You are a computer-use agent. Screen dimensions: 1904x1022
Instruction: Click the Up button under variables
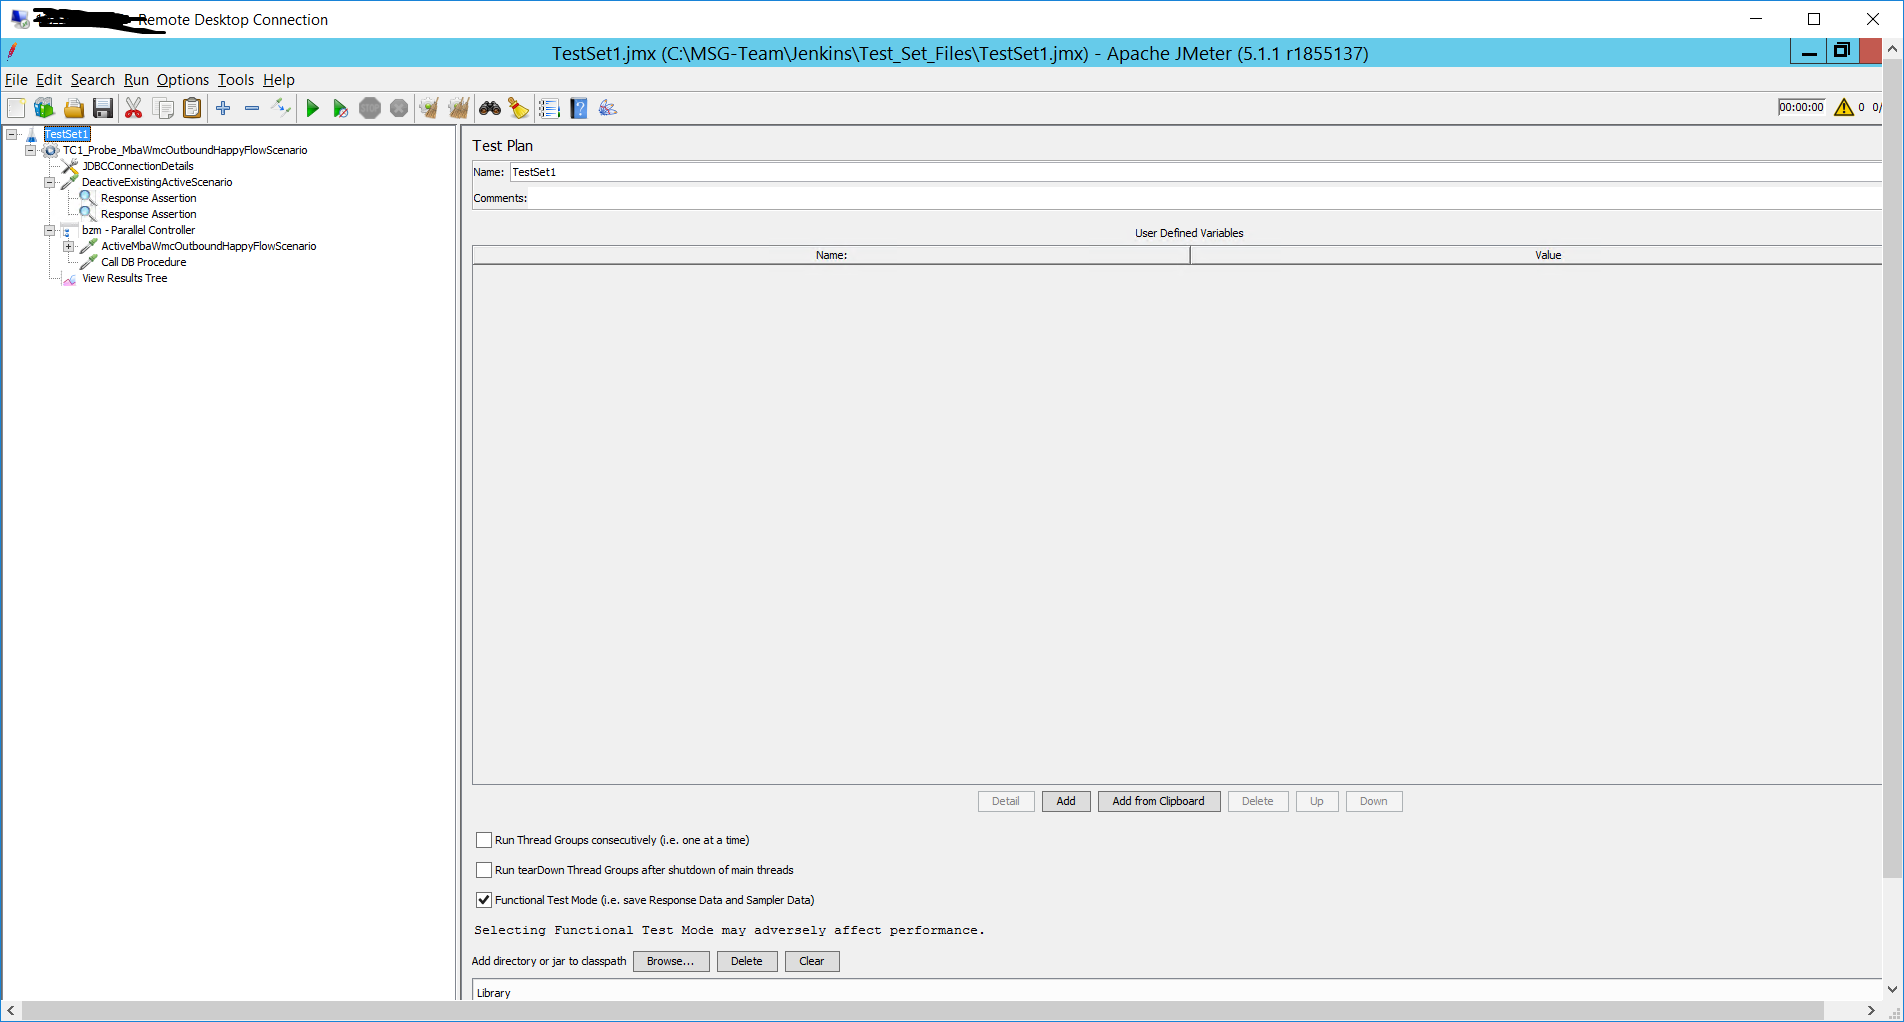[x=1317, y=801]
